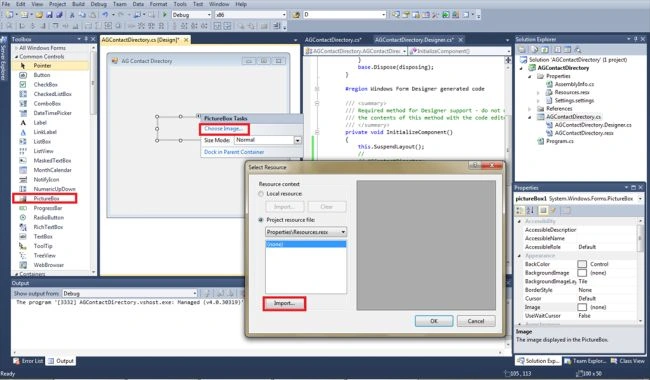Select the Local resource radio button
The height and width of the screenshot is (380, 650).
[x=261, y=194]
